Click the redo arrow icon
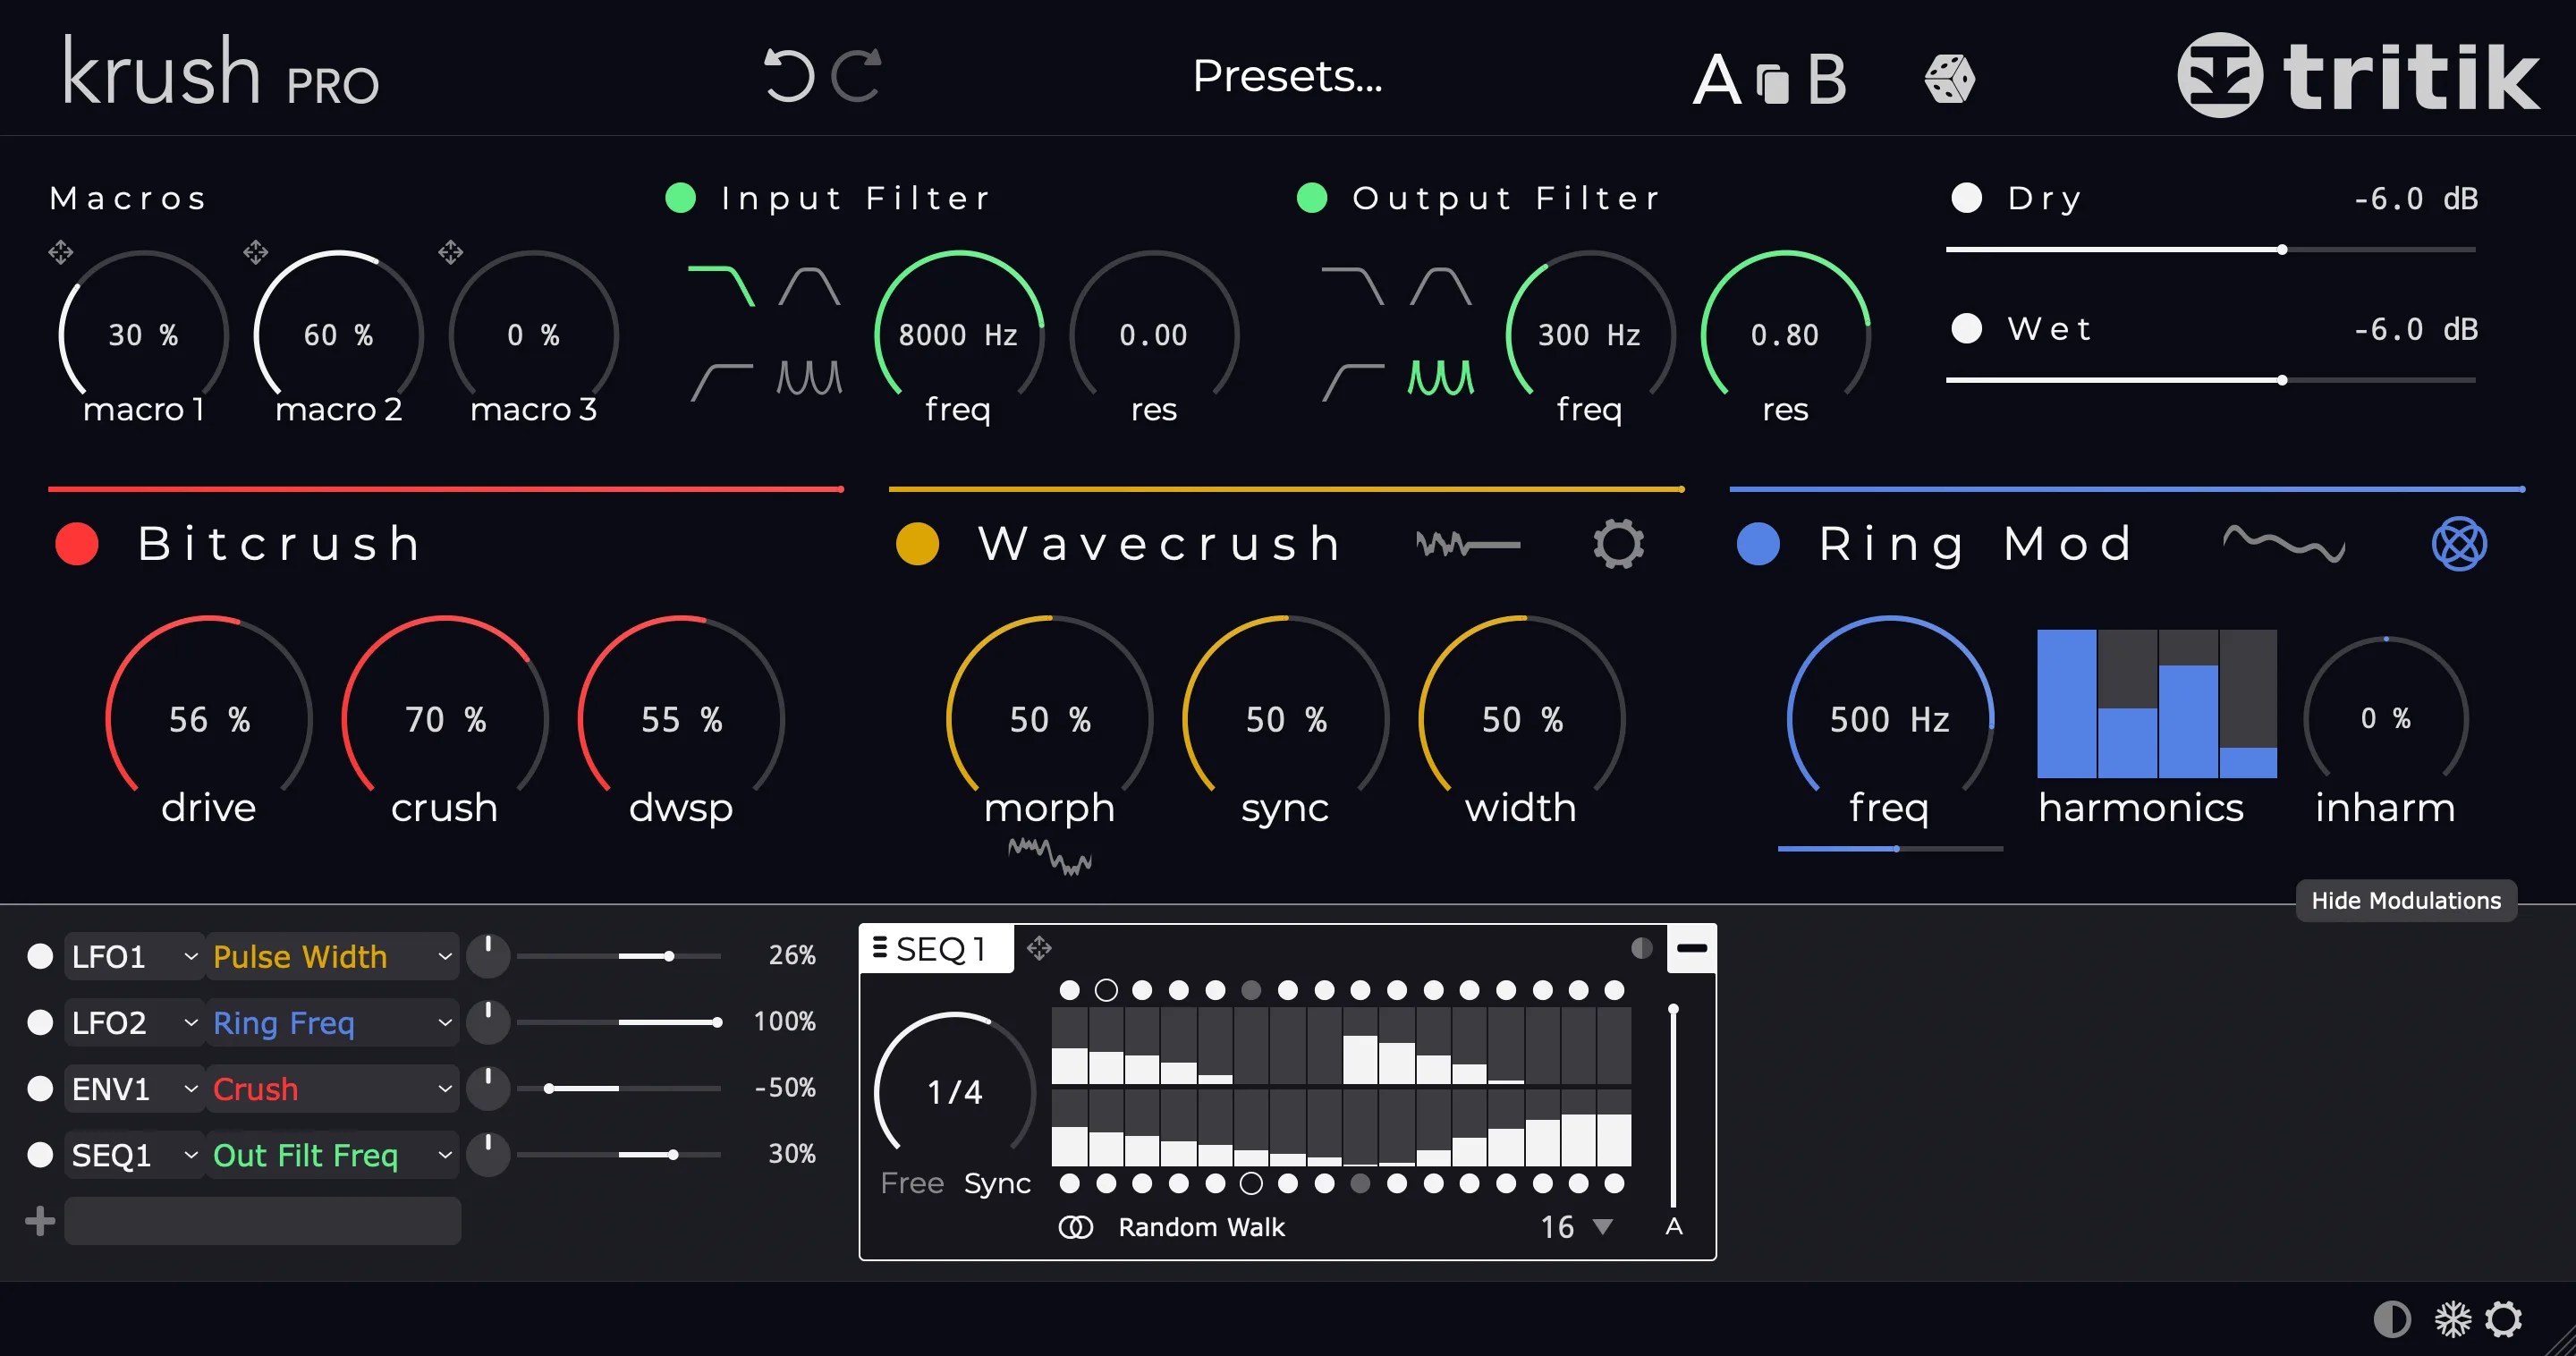Screen dimensions: 2576x1356 coord(857,75)
